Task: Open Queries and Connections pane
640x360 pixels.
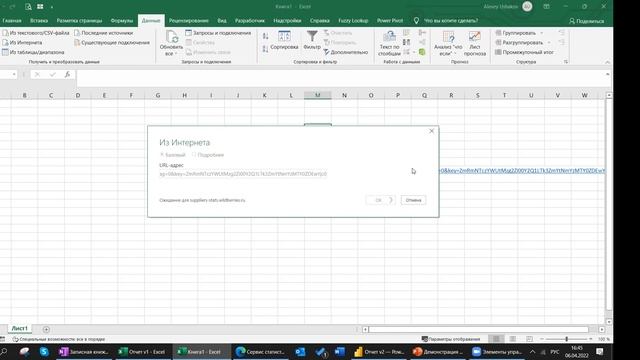Action: pos(218,33)
